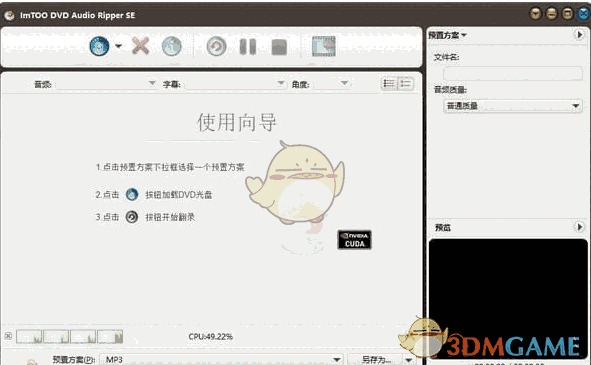The height and width of the screenshot is (365, 591).
Task: Click the NVIDIA CUDA badge
Action: pos(354,240)
